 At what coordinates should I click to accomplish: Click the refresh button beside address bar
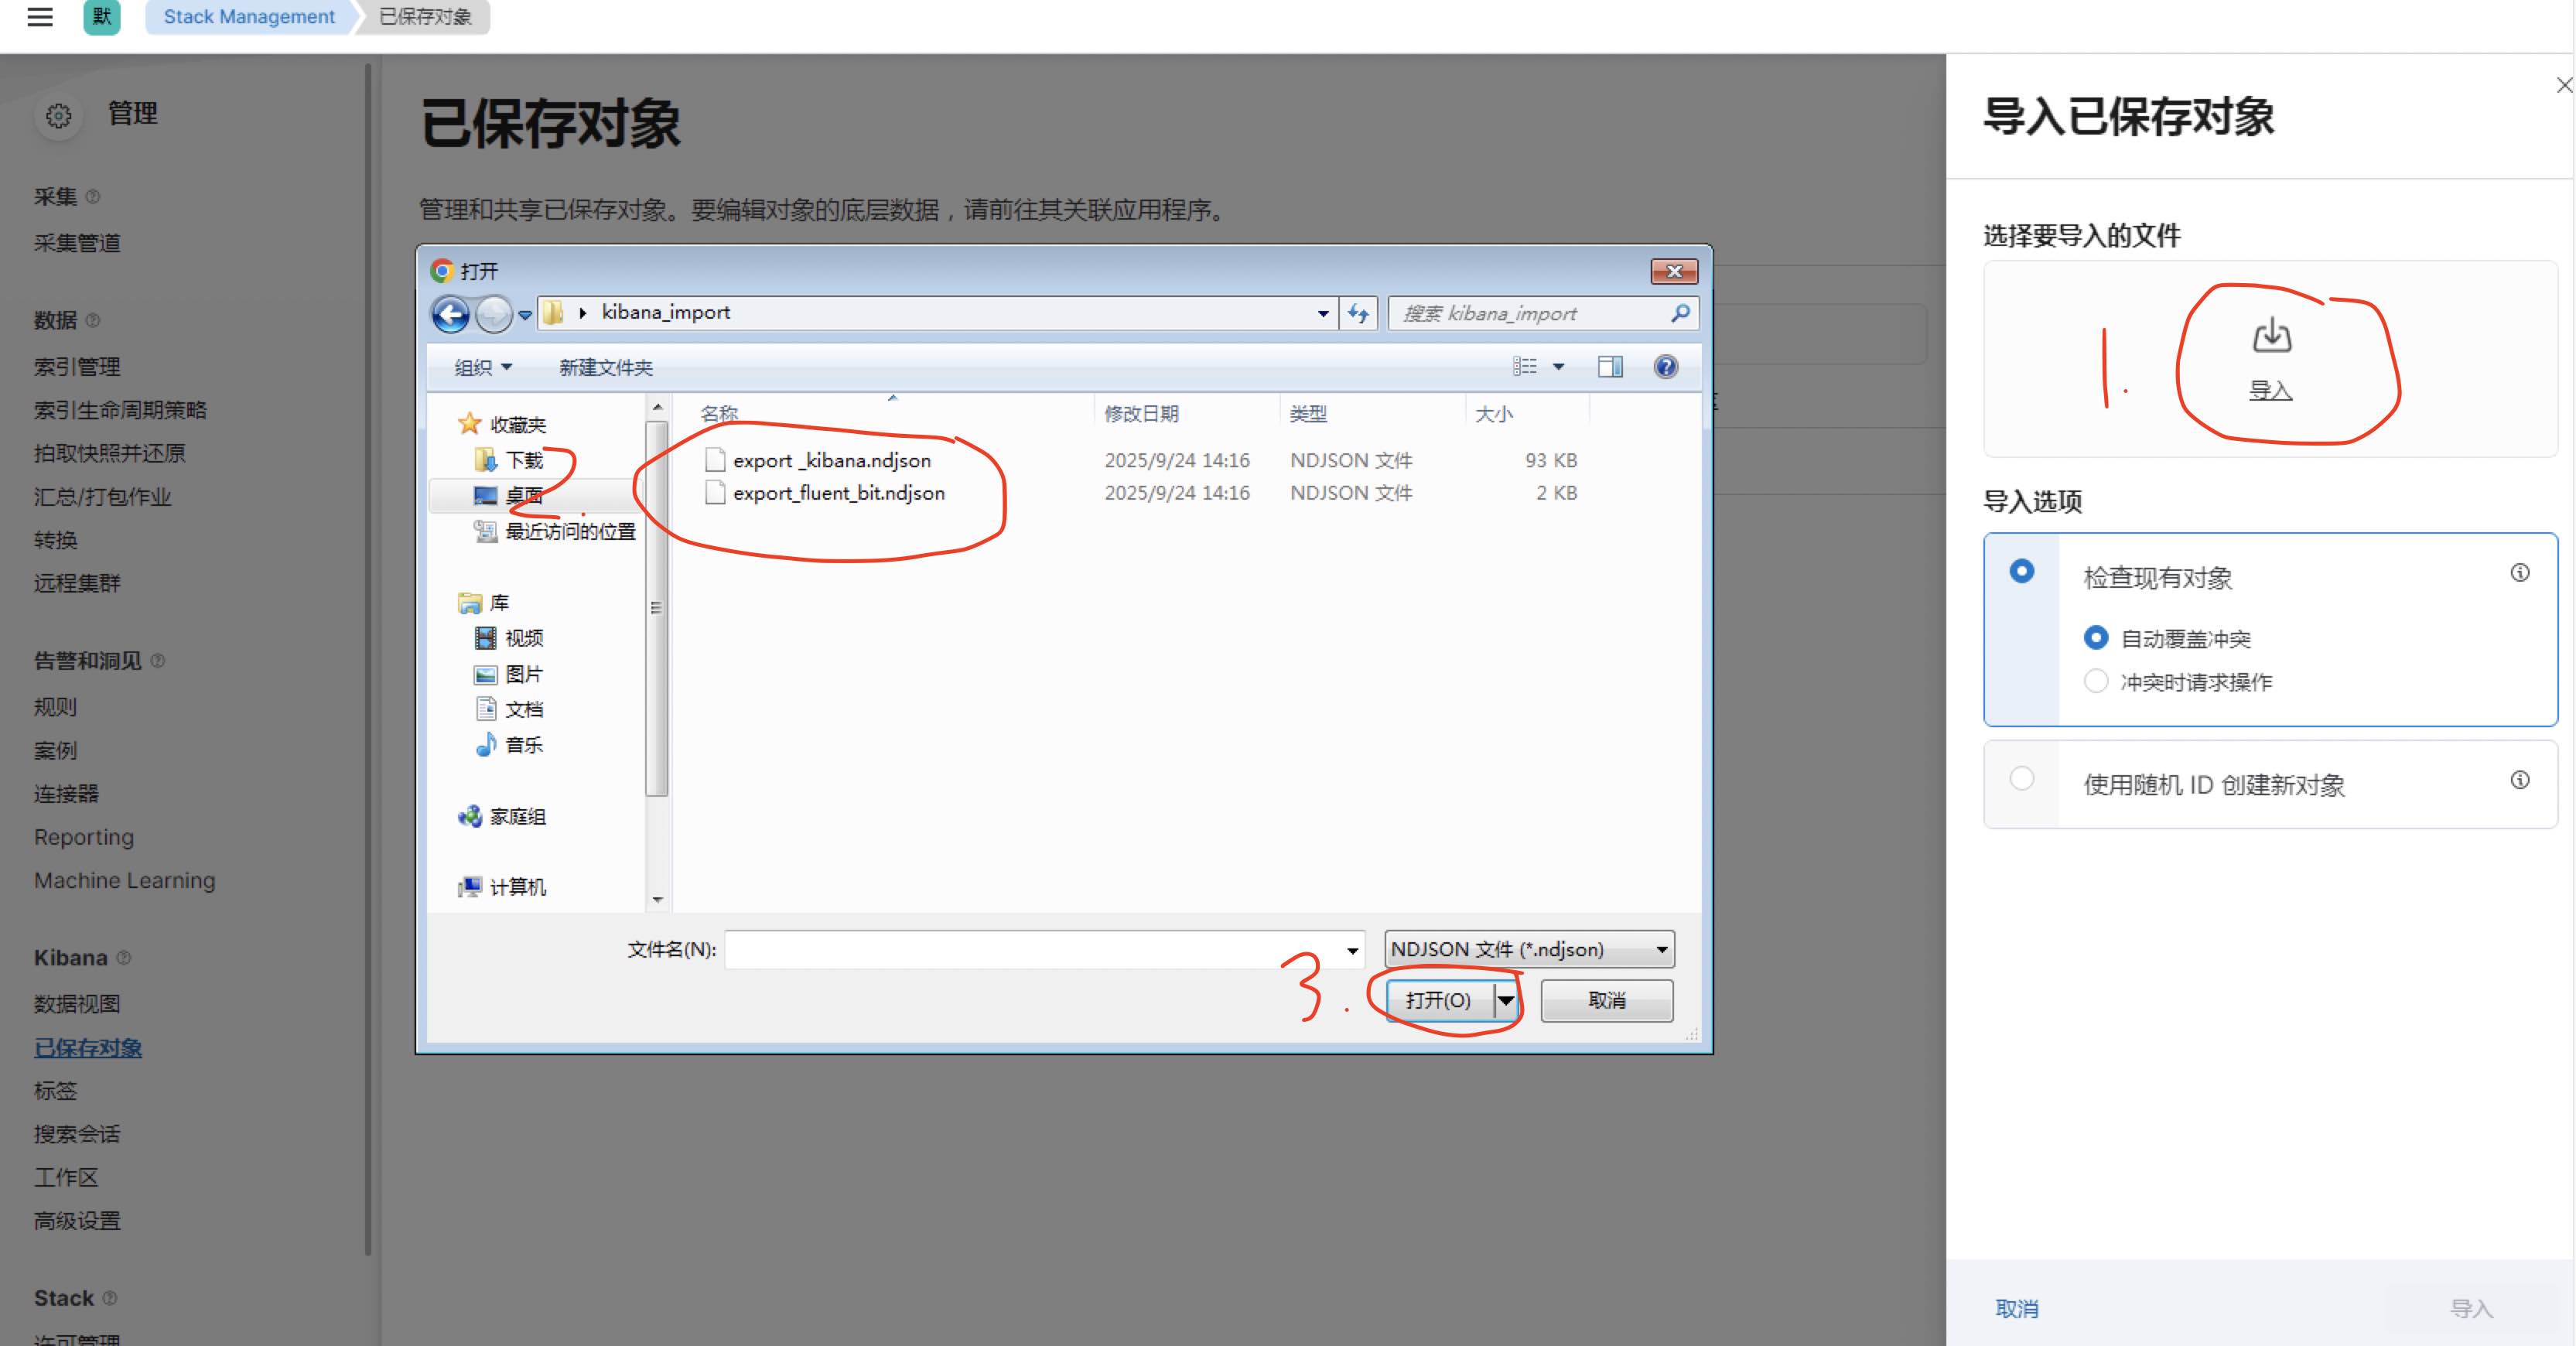[x=1358, y=314]
